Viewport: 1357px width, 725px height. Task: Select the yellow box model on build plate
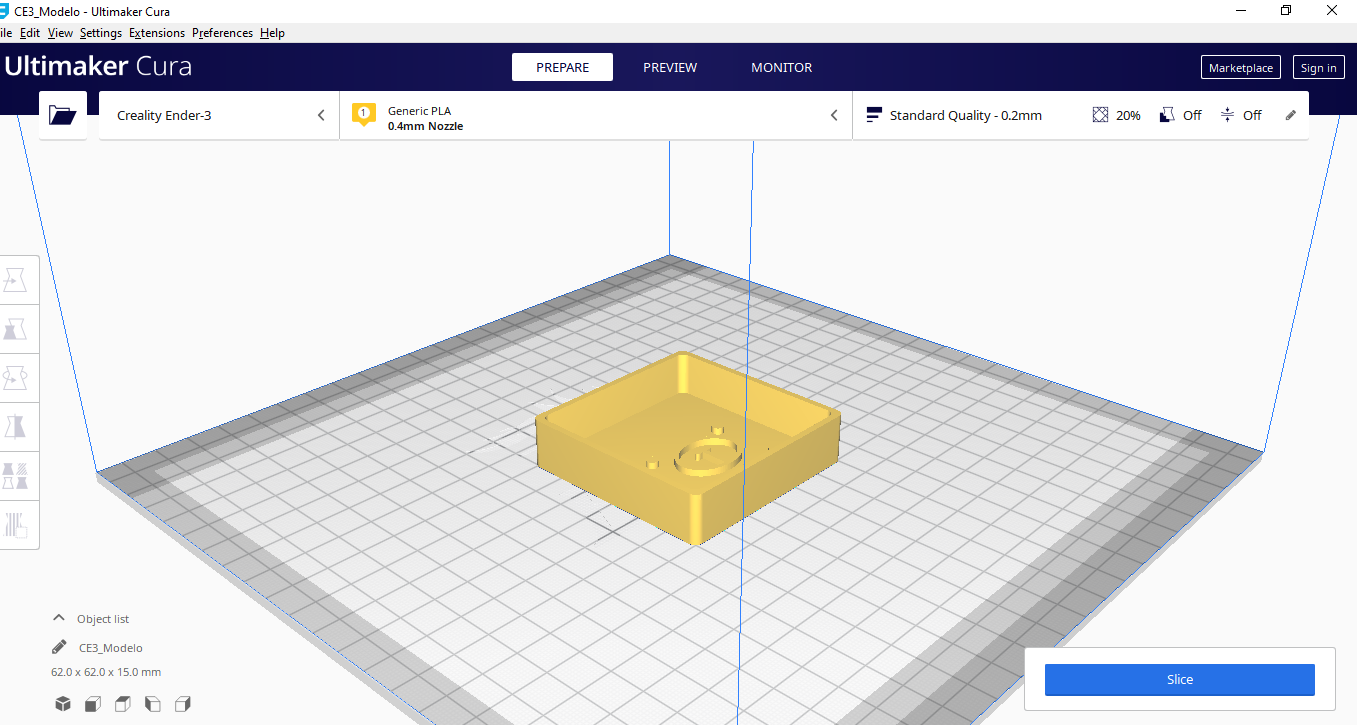pyautogui.click(x=687, y=447)
